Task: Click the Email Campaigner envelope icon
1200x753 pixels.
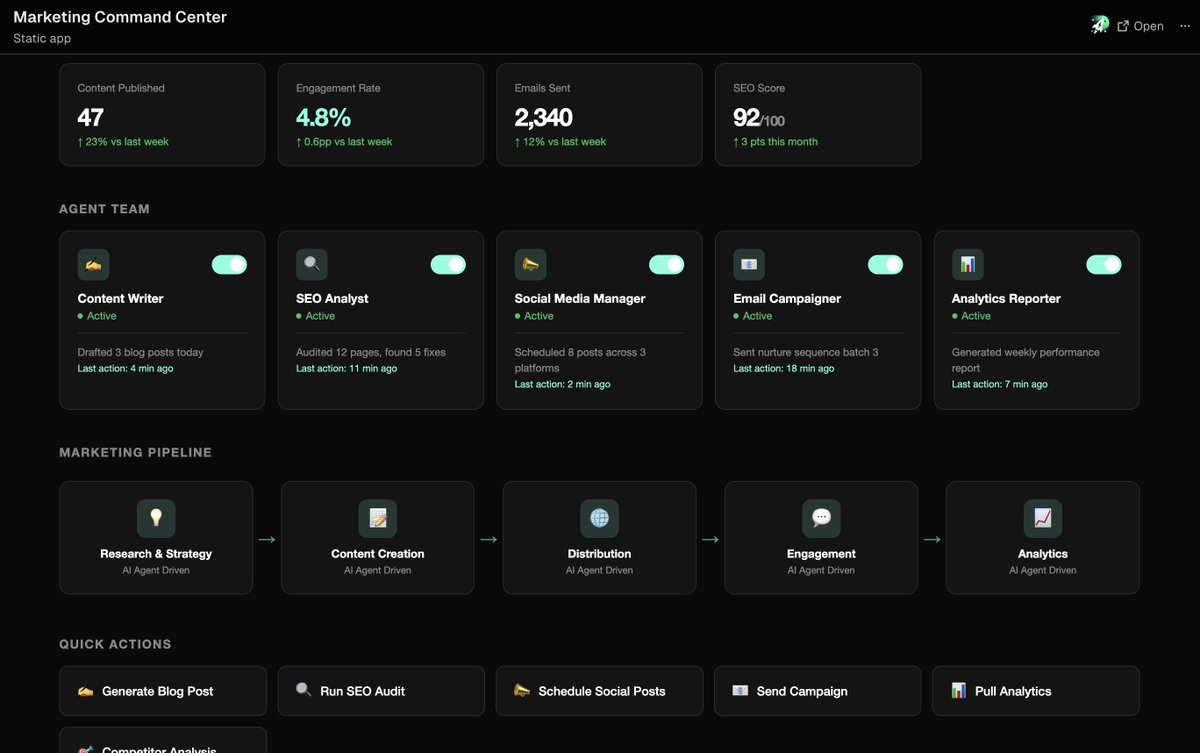Action: (x=749, y=265)
